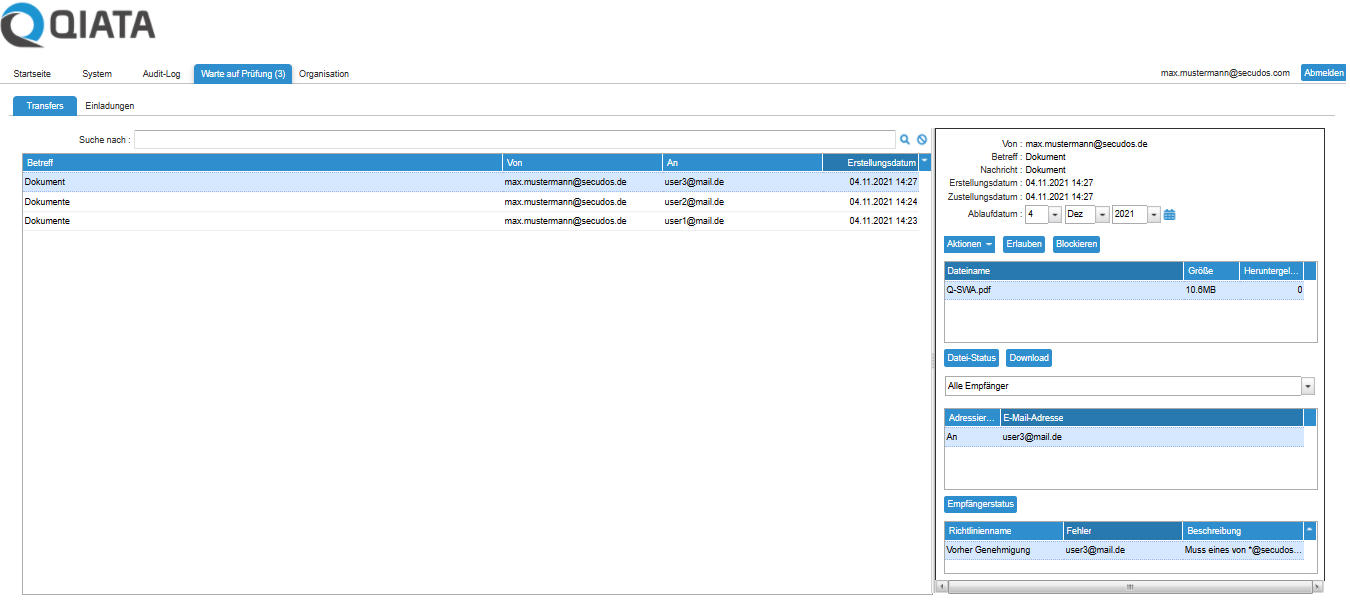Open the Aktionen menu button
Viewport: 1350px width, 601px height.
pyautogui.click(x=969, y=244)
